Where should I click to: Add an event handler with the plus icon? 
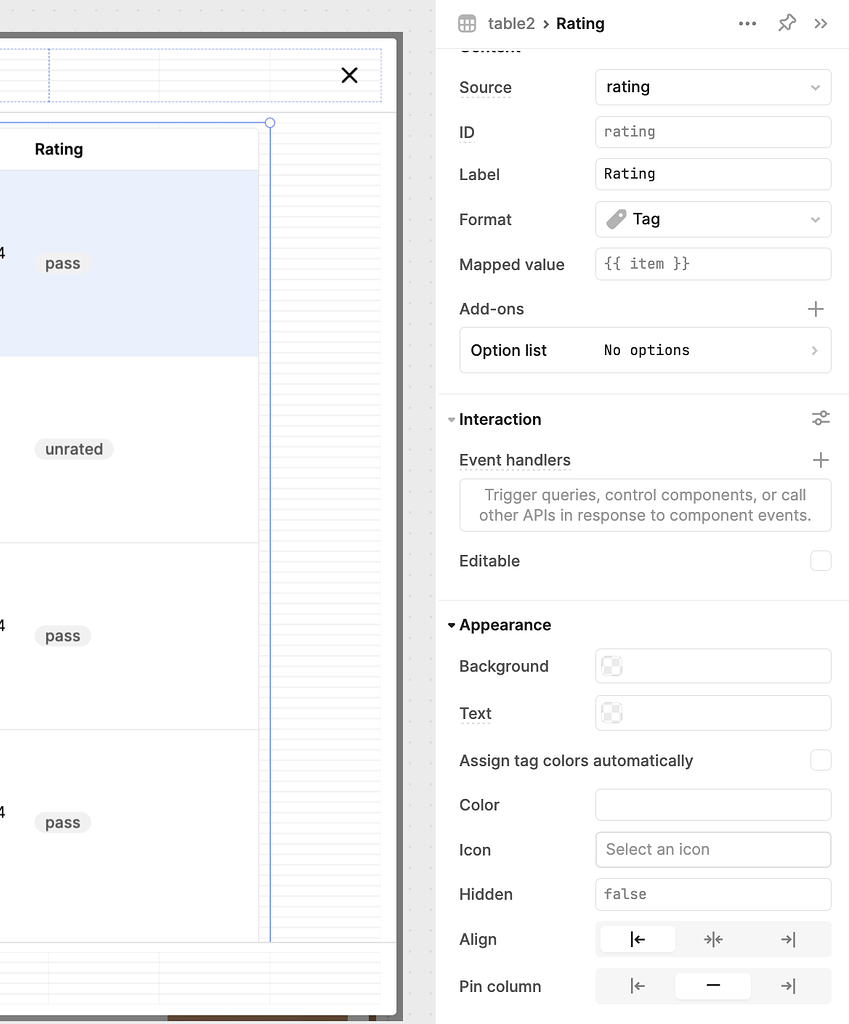click(821, 460)
